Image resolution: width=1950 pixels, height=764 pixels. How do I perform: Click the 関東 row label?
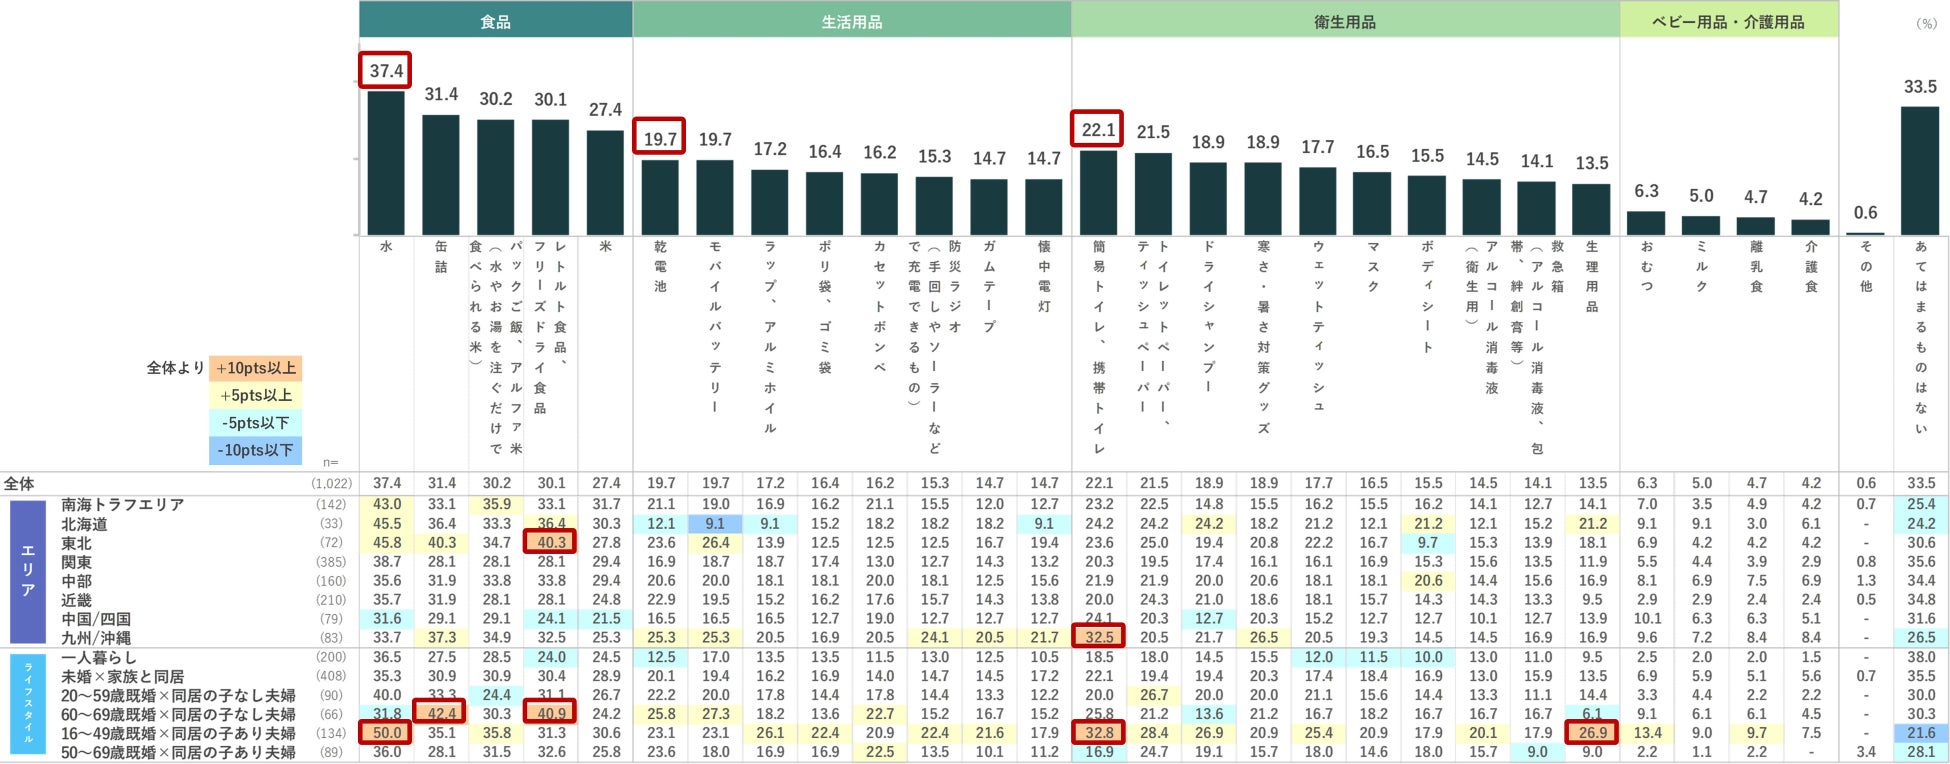tap(76, 562)
